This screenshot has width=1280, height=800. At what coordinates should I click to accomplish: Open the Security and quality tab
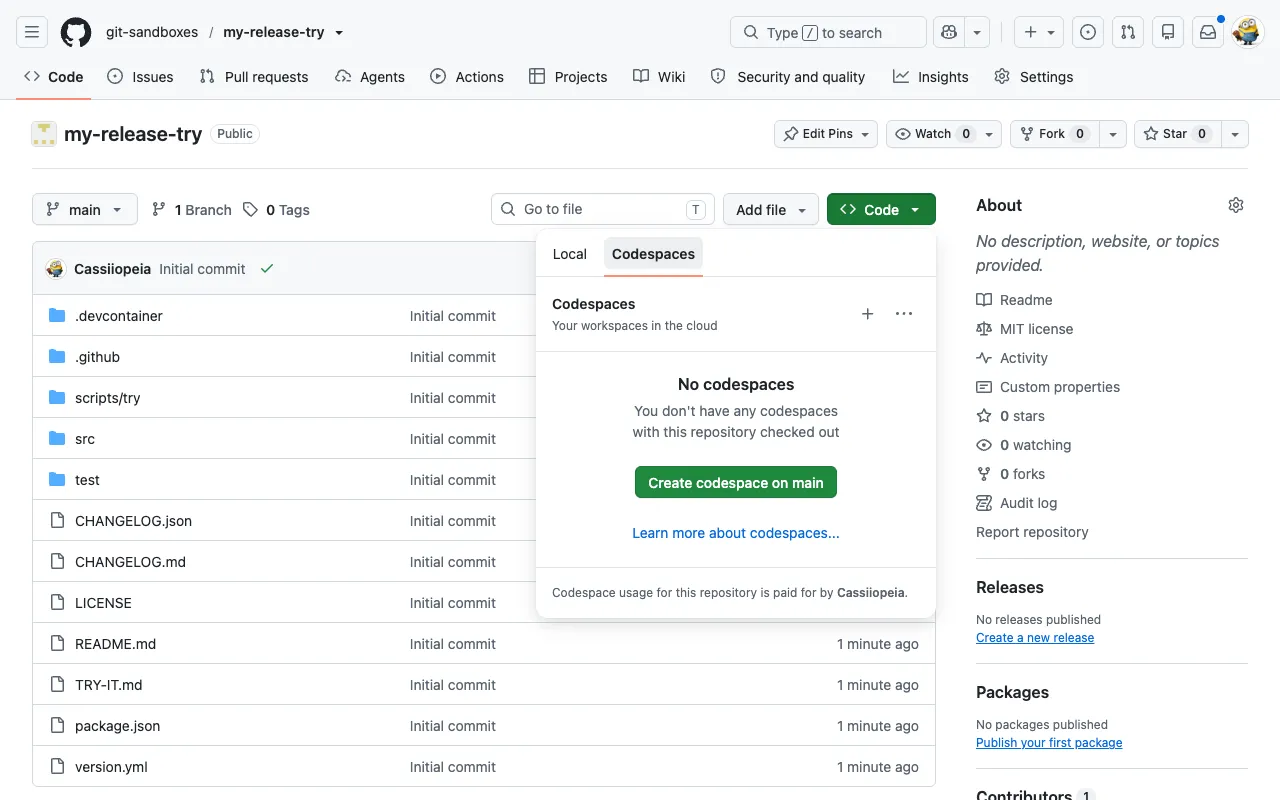click(x=788, y=77)
